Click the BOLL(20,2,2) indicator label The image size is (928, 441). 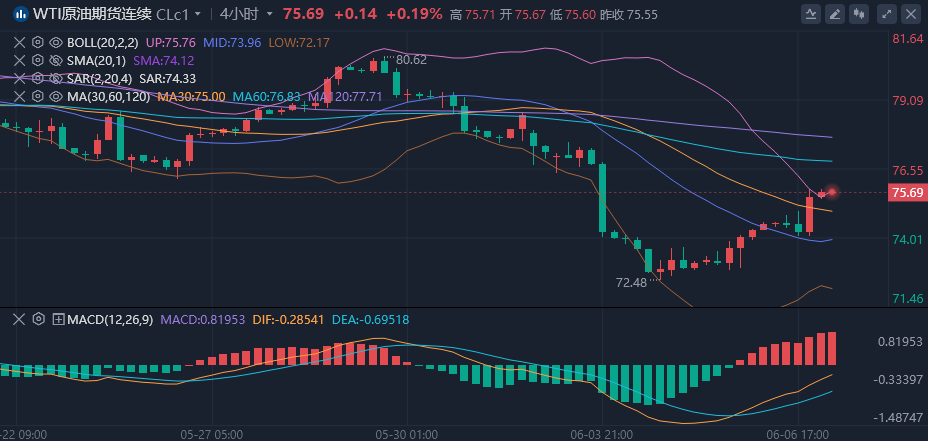[x=103, y=43]
